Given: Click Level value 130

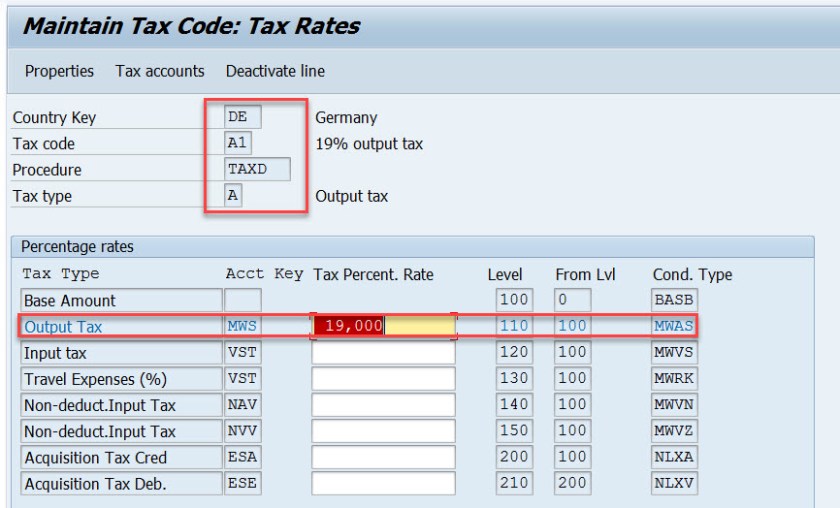Looking at the screenshot, I should [514, 379].
